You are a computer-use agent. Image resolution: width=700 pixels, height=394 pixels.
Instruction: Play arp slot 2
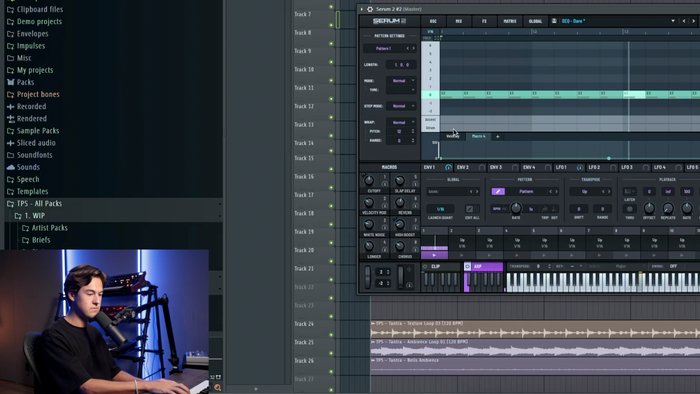(462, 255)
